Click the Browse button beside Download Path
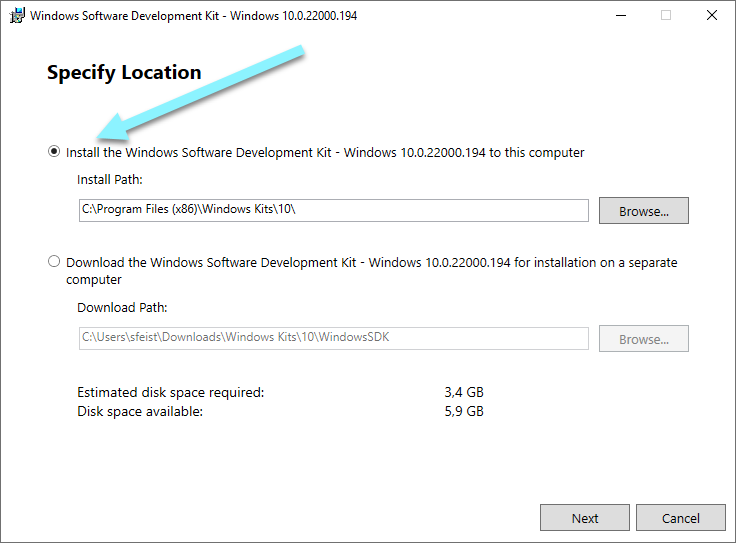Screen dimensions: 736x543 click(x=644, y=338)
